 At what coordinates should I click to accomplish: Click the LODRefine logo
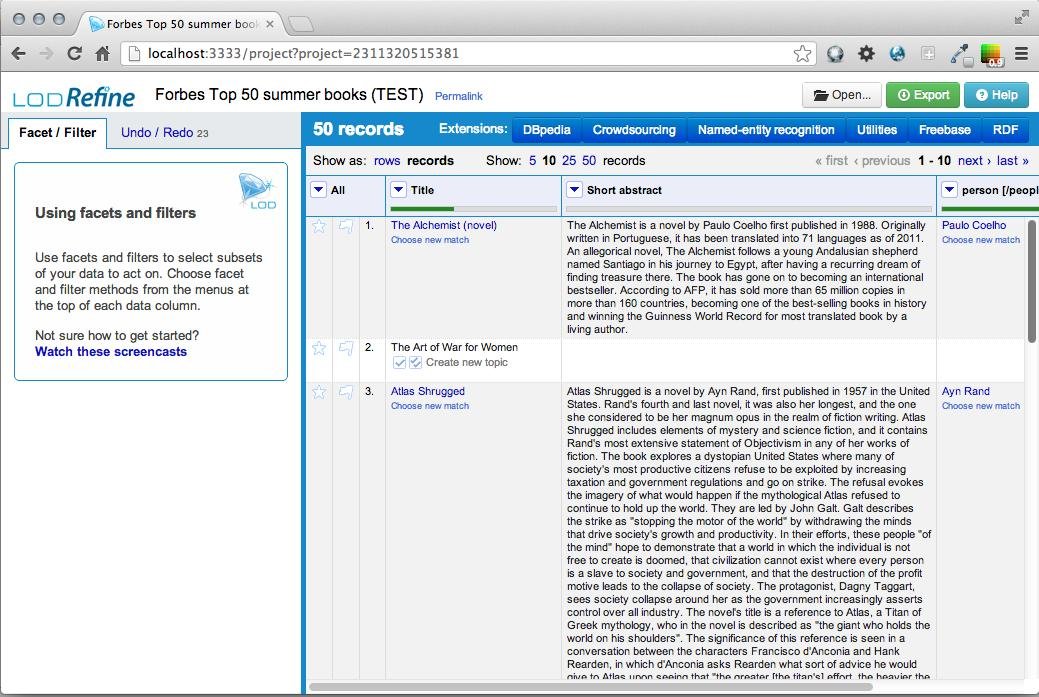pos(74,97)
